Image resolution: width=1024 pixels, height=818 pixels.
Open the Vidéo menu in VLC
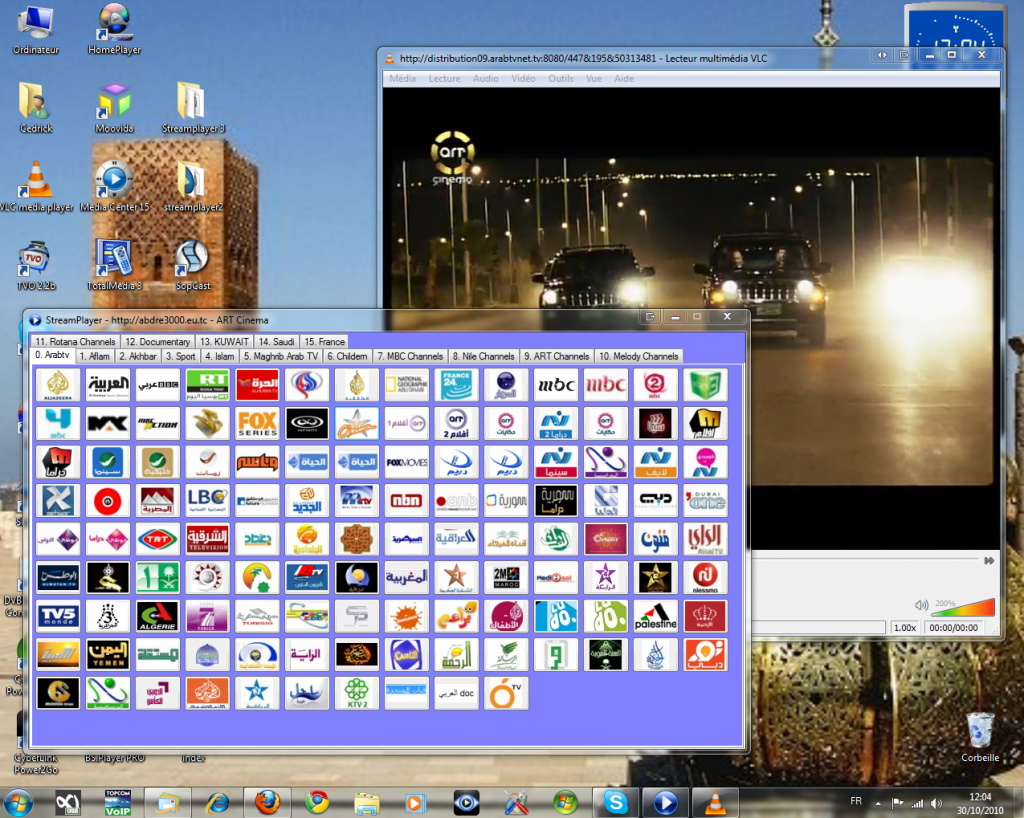click(523, 78)
